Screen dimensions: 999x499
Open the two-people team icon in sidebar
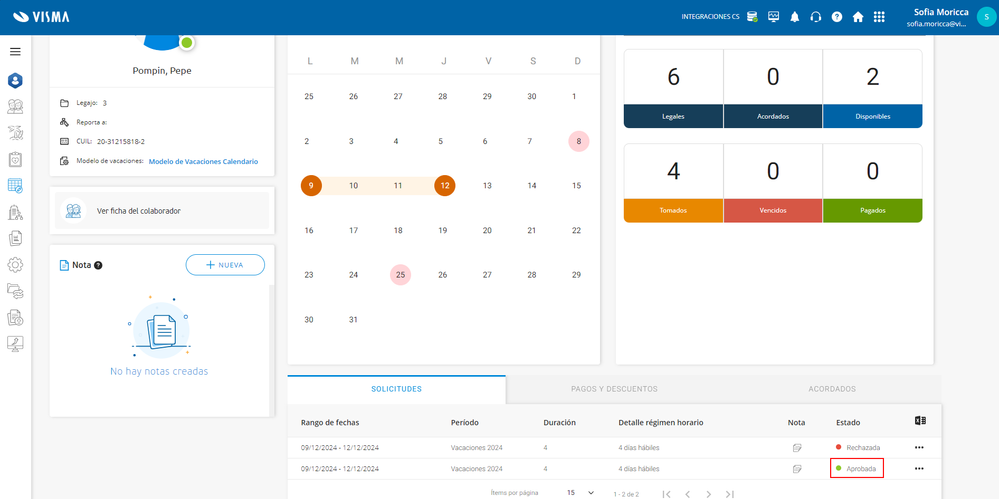15,106
